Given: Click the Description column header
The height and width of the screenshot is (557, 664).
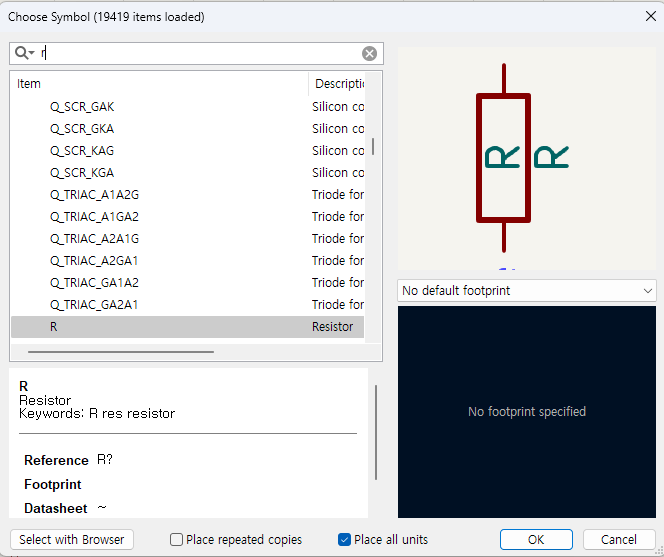Looking at the screenshot, I should pos(337,84).
